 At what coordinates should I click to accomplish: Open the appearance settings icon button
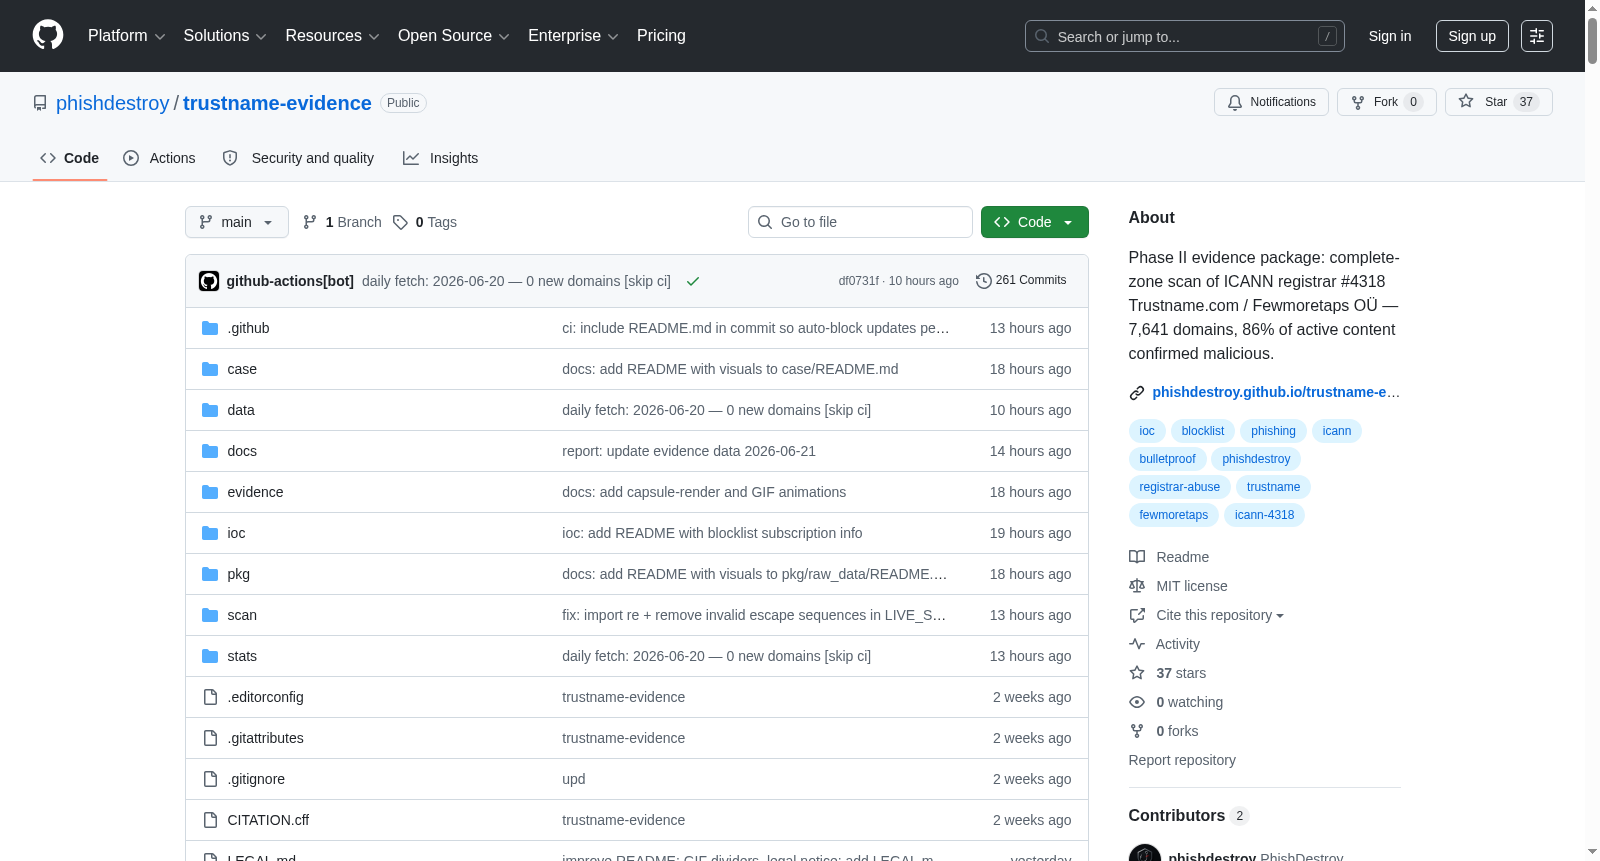click(1537, 36)
